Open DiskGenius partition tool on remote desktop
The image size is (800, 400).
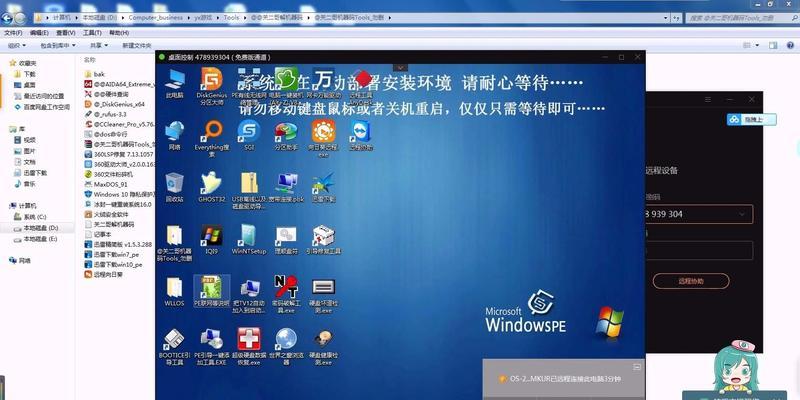point(211,85)
